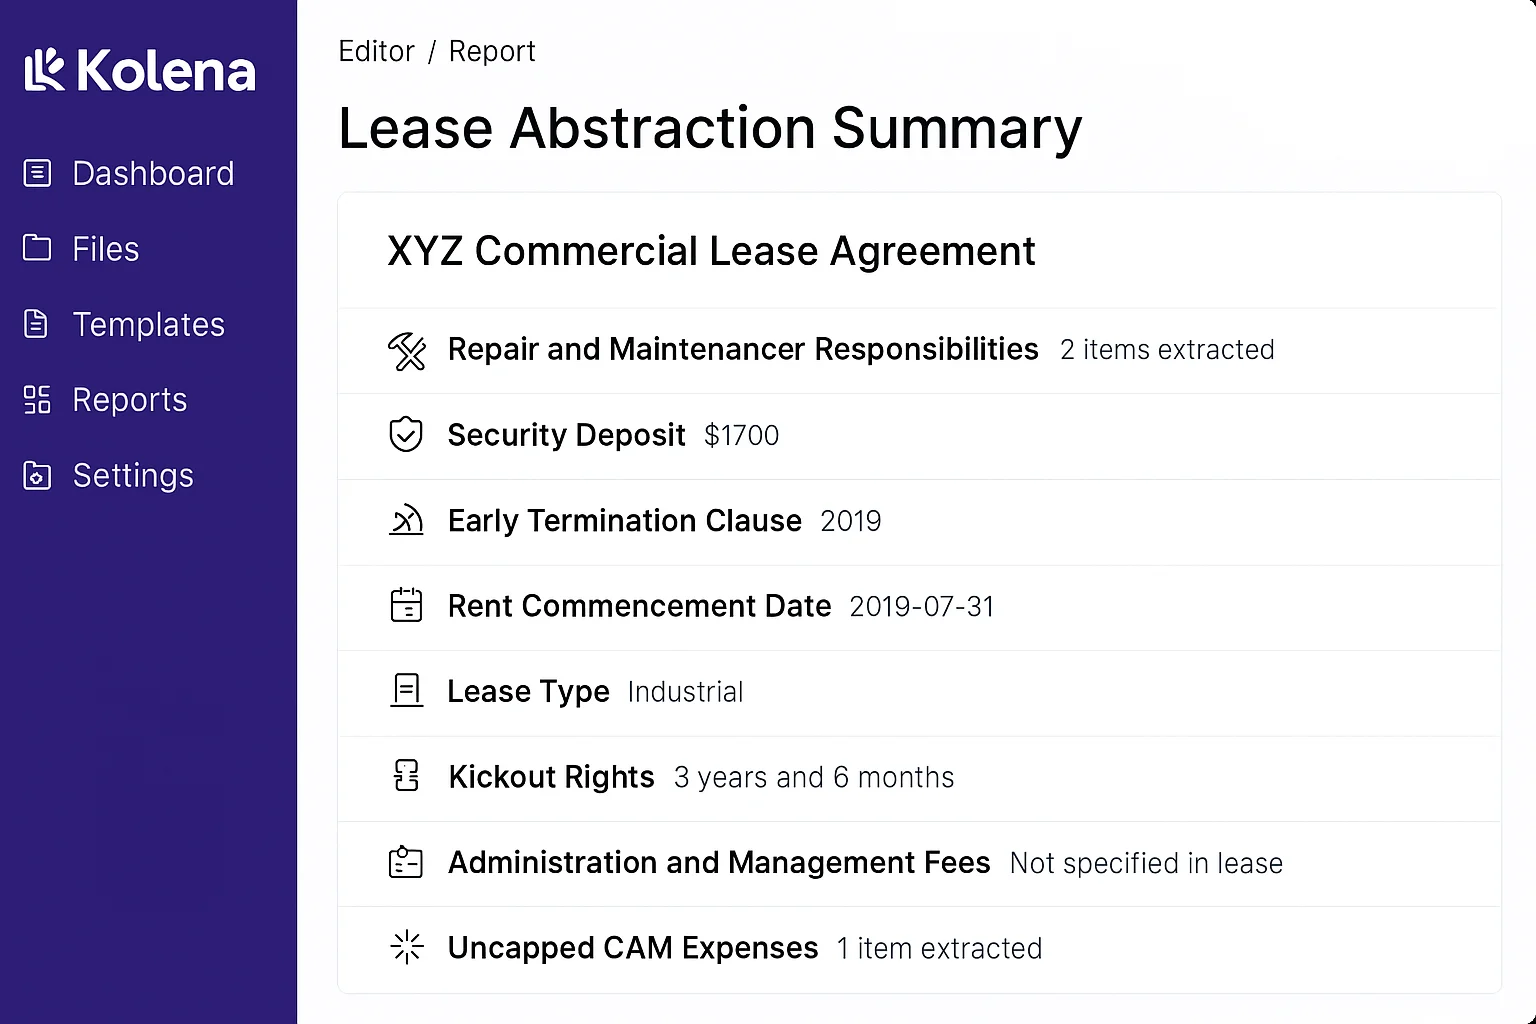1536x1024 pixels.
Task: Click the XYZ Commercial Lease Agreement heading
Action: (x=710, y=251)
